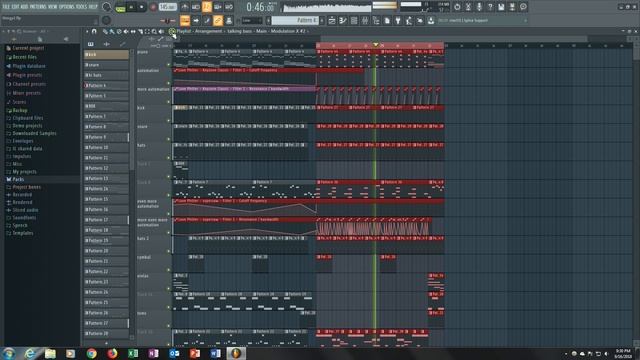Mute the hats track green dot
The height and width of the screenshot is (360, 640).
pyautogui.click(x=168, y=158)
